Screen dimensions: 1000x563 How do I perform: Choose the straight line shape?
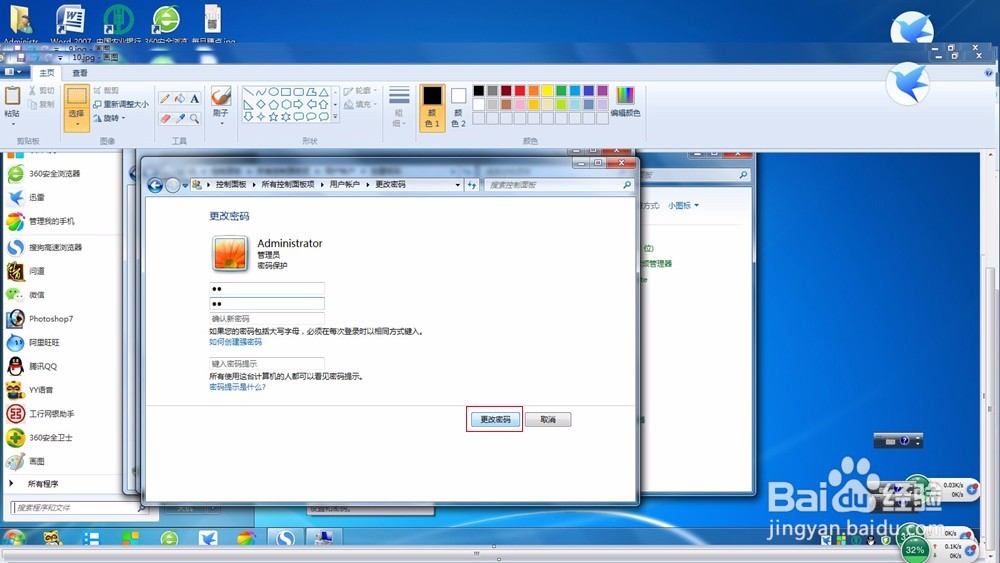pos(248,92)
